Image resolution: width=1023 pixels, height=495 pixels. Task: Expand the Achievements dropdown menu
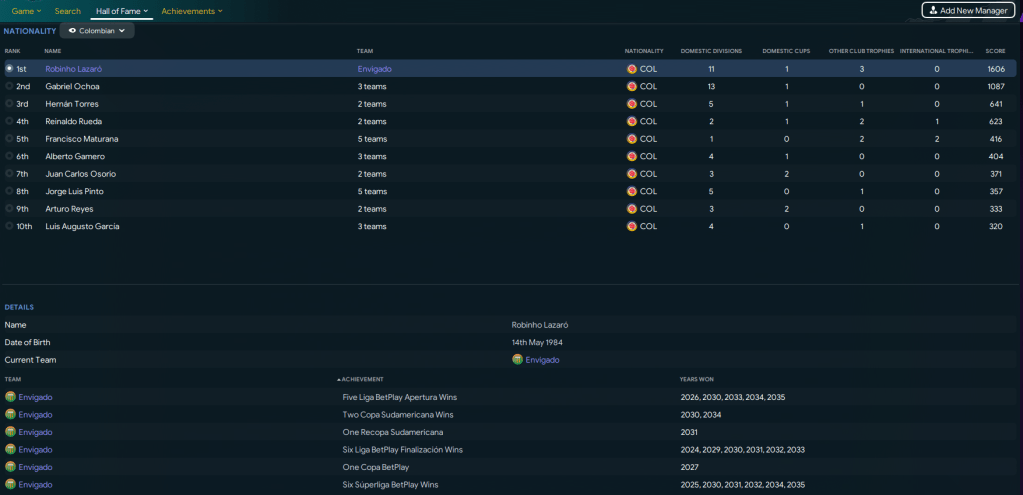pos(191,11)
